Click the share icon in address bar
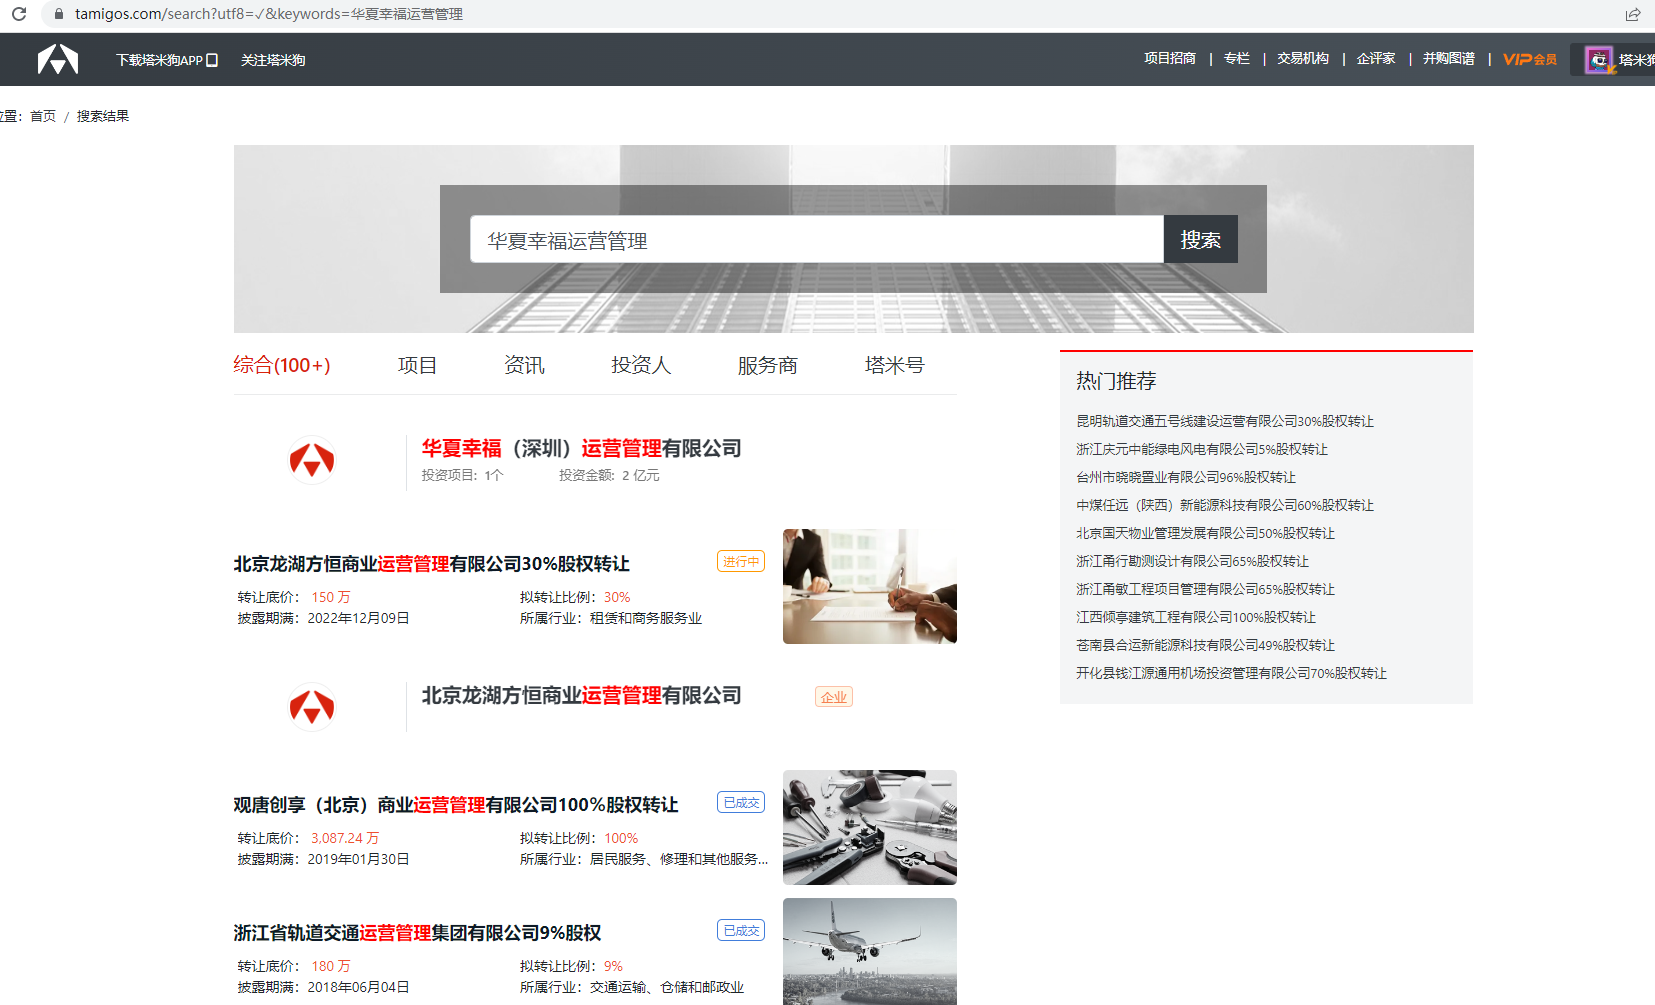The image size is (1655, 1005). pos(1633,14)
